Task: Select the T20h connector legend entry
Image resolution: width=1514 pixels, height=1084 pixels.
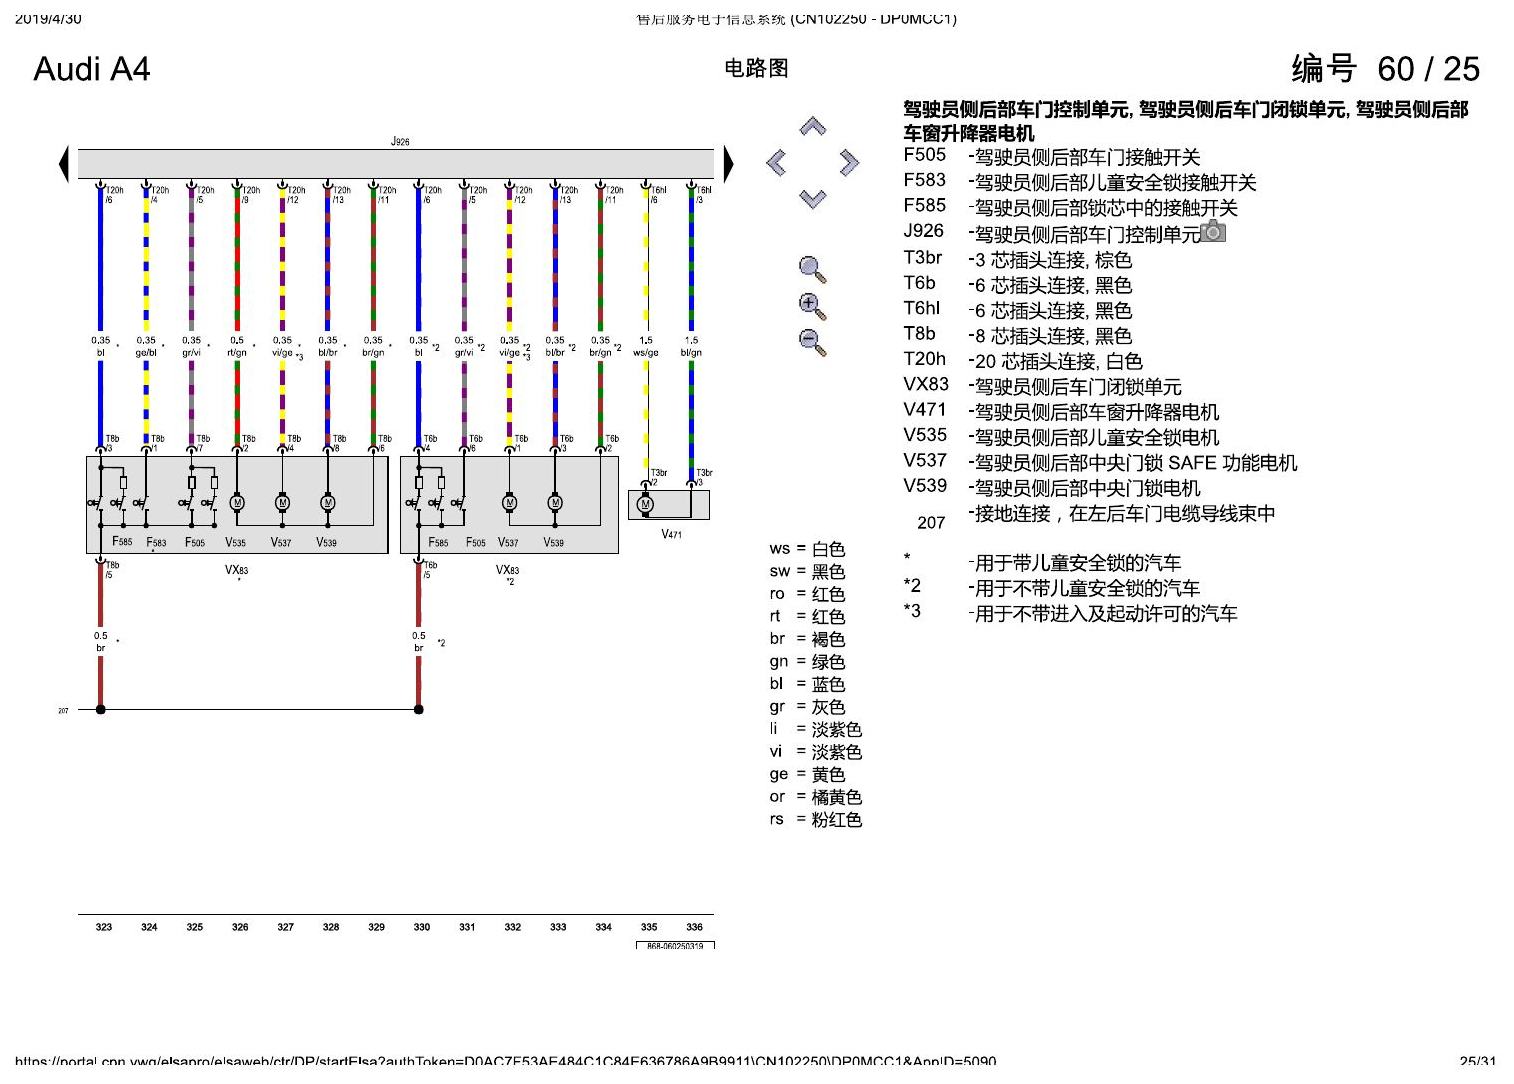Action: [1023, 360]
